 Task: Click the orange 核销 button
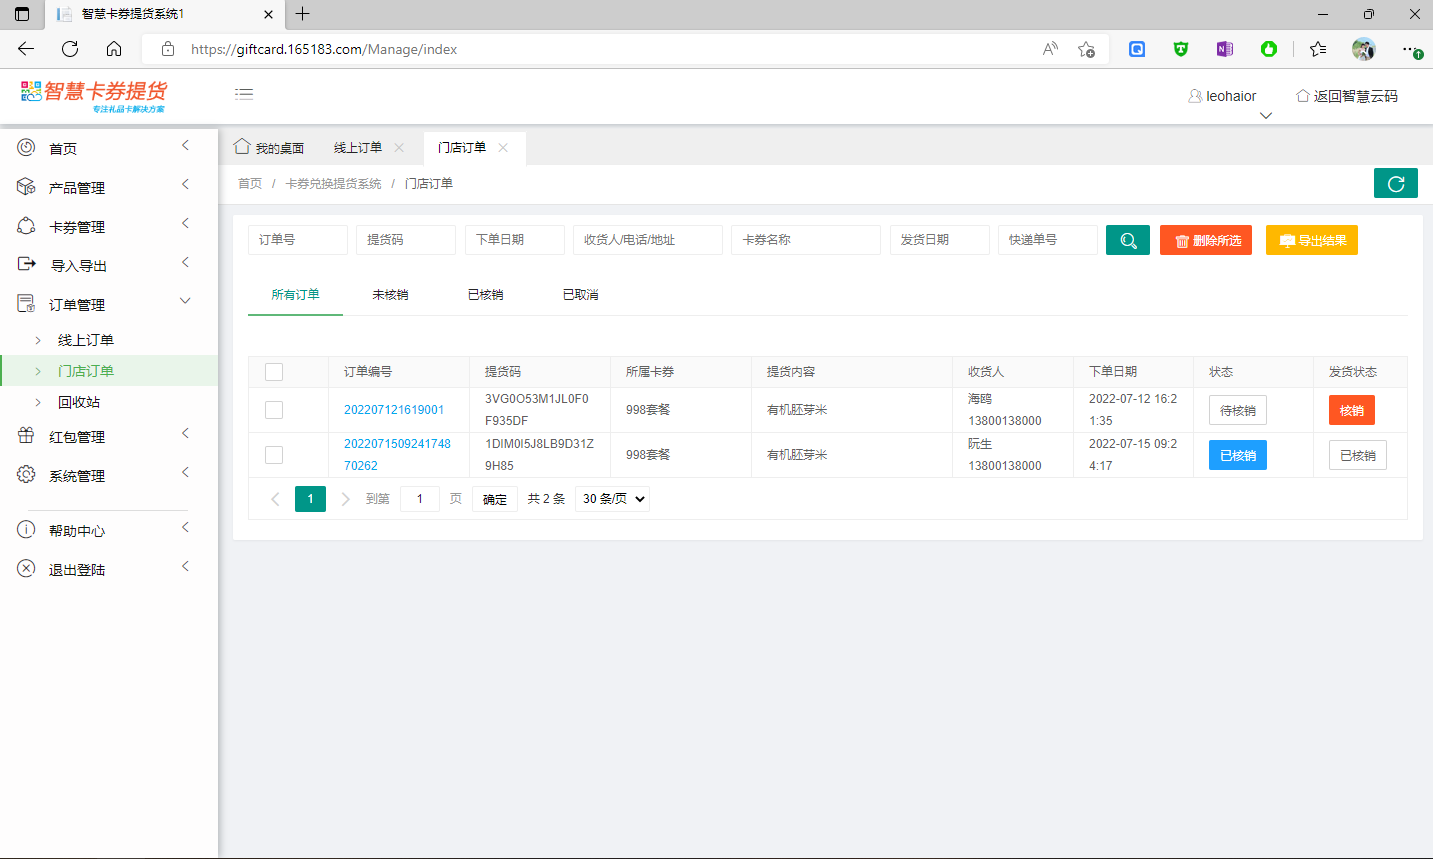tap(1351, 411)
